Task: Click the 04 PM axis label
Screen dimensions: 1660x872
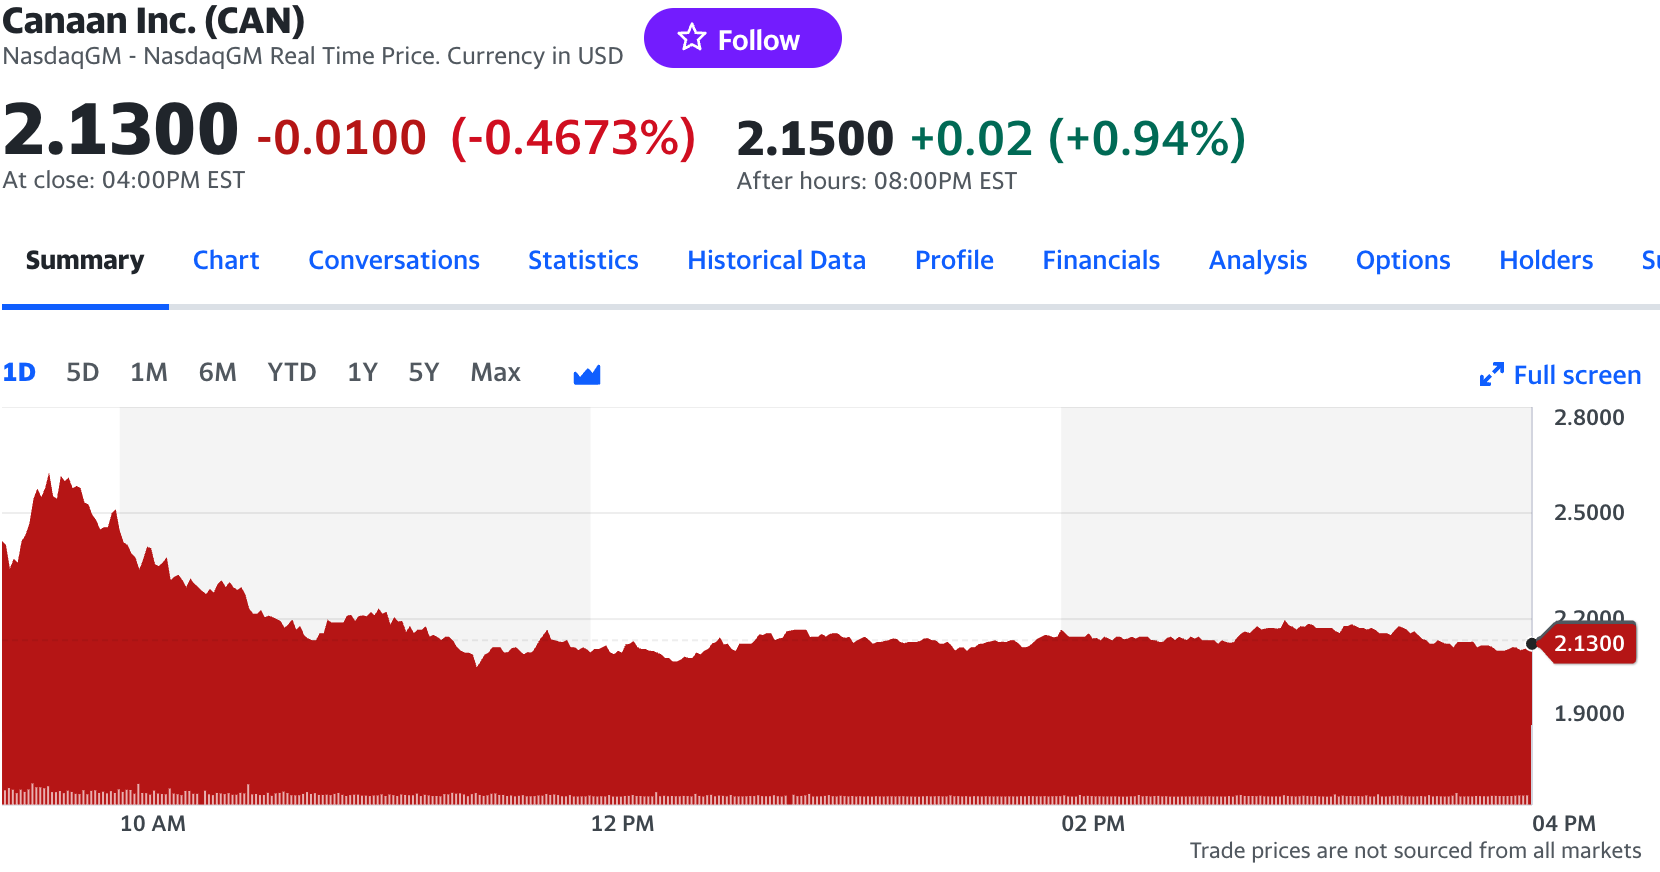Action: click(x=1564, y=823)
